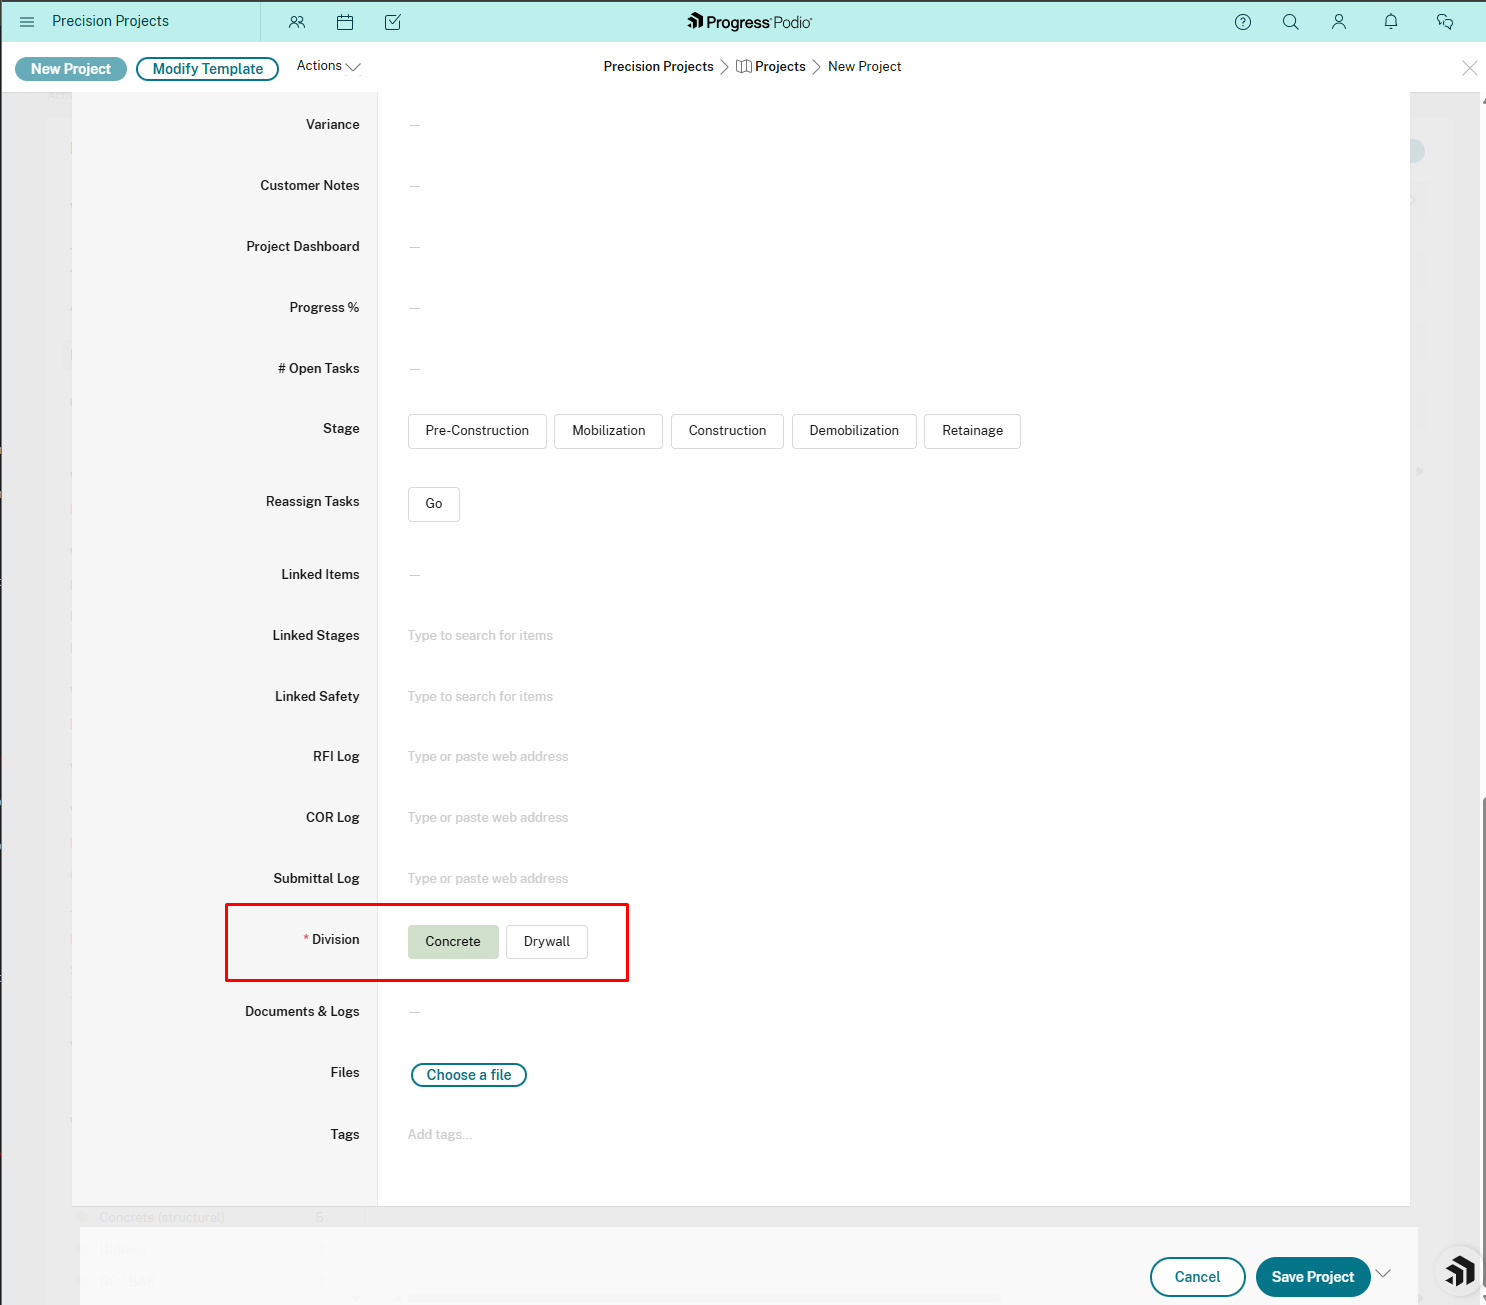The image size is (1486, 1305).
Task: Open the tasks checkmark icon
Action: click(x=393, y=22)
